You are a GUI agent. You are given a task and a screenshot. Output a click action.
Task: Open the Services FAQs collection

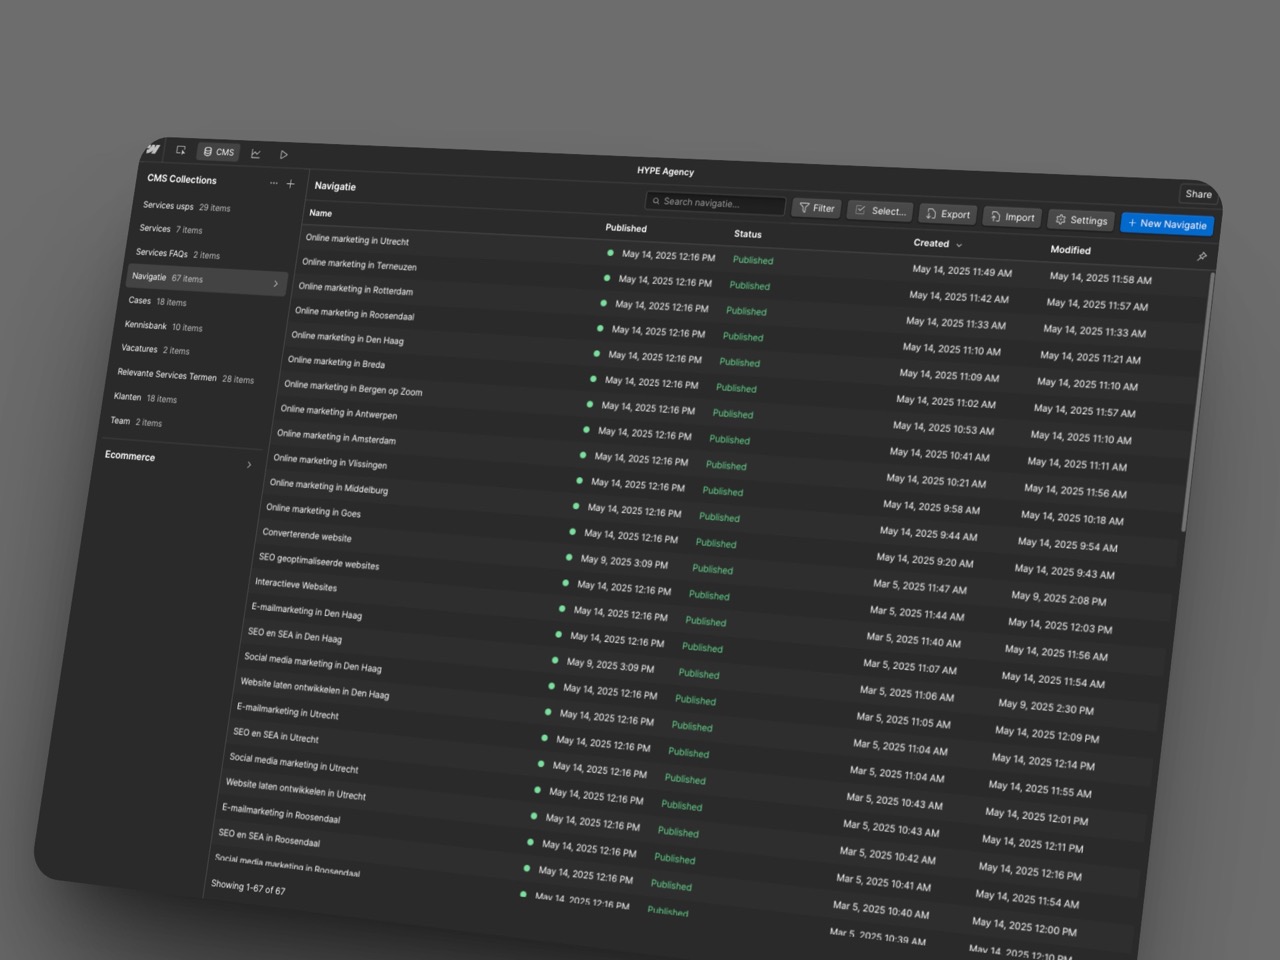tap(177, 254)
